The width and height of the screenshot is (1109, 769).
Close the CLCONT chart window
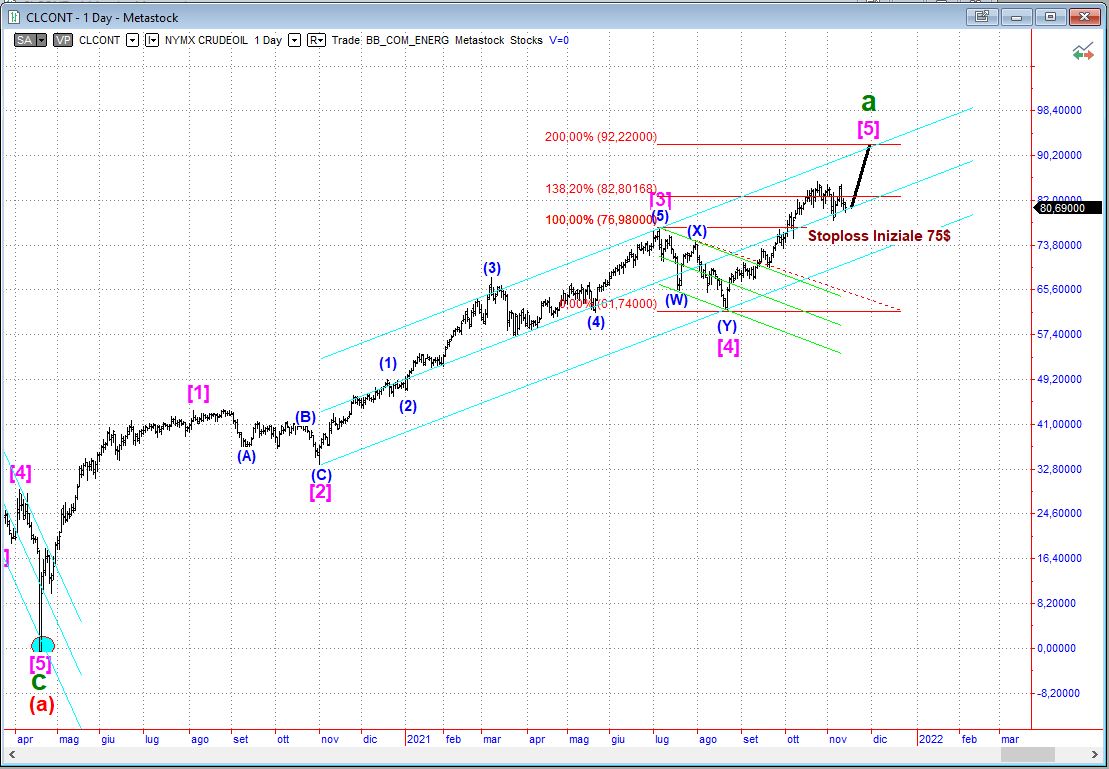pos(1085,16)
